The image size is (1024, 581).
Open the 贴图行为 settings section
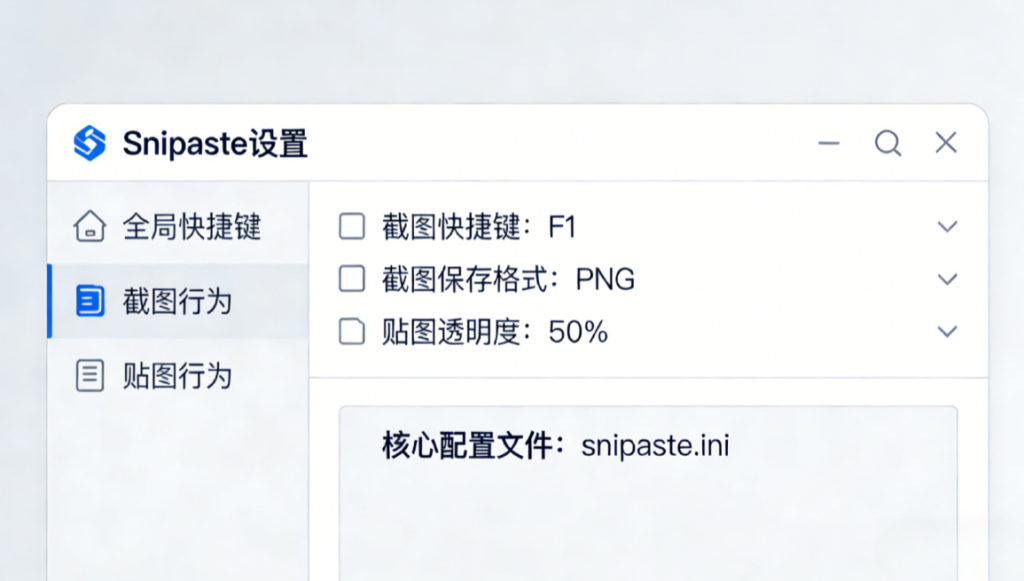[178, 376]
